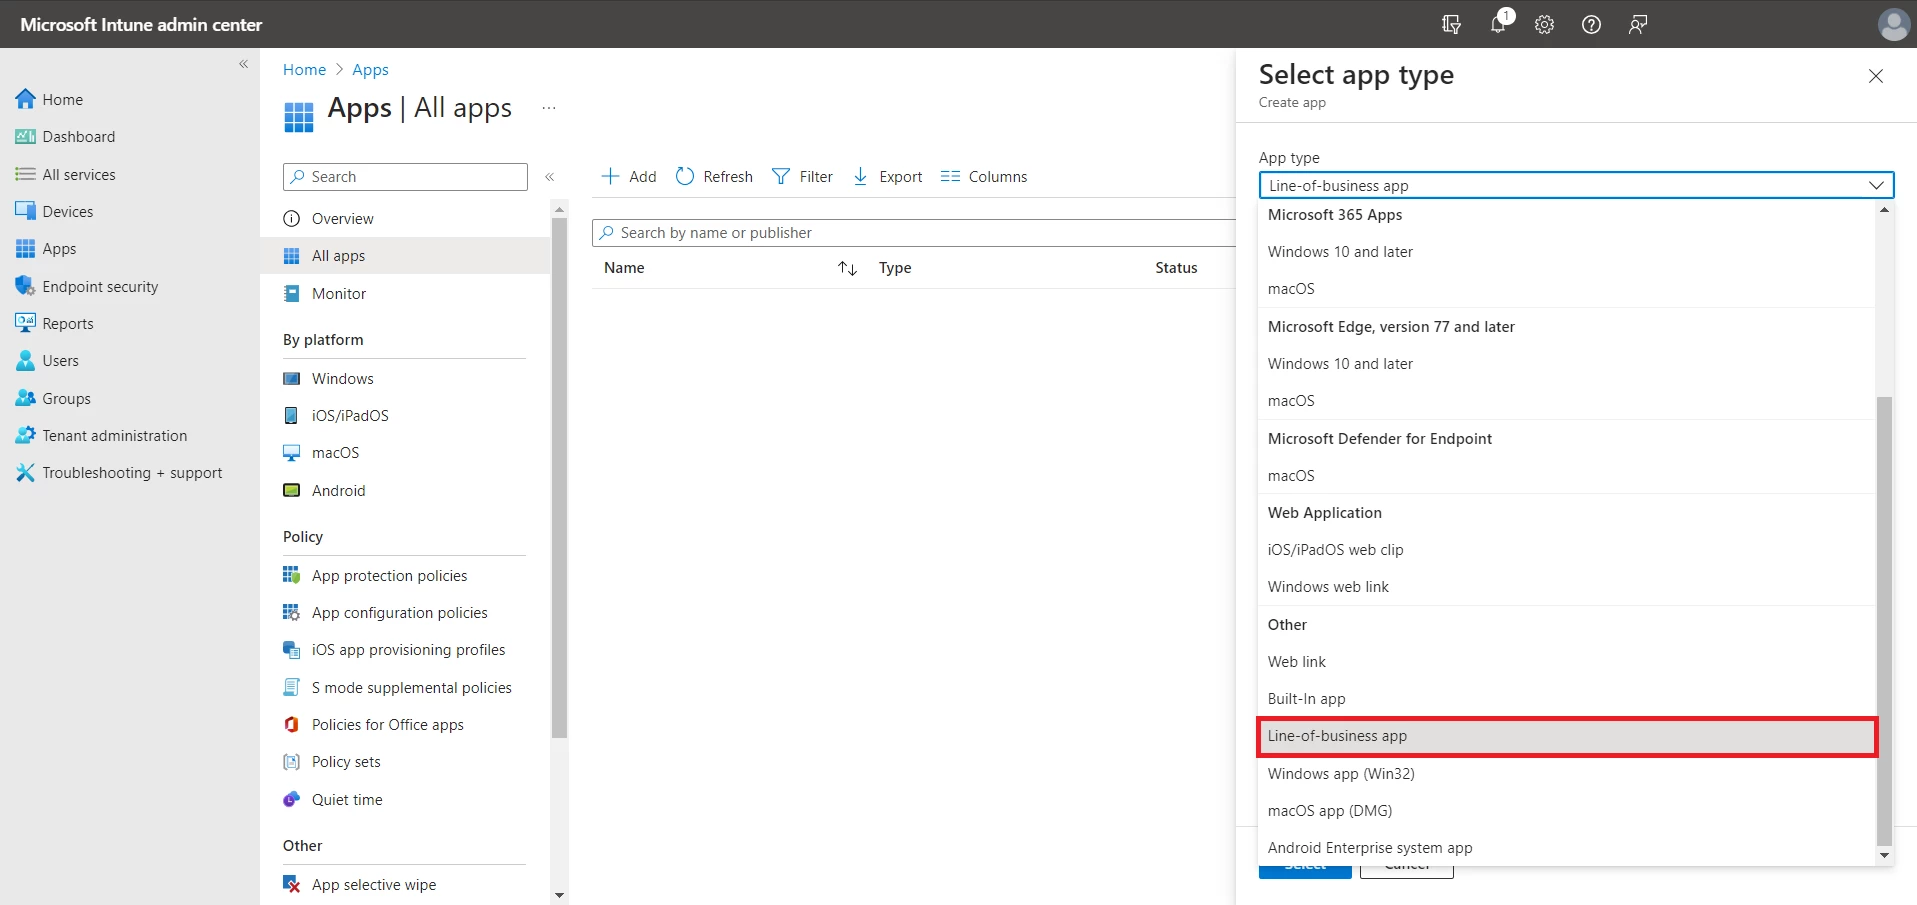The image size is (1917, 905).
Task: Click the Search box in Apps menu
Action: point(405,177)
